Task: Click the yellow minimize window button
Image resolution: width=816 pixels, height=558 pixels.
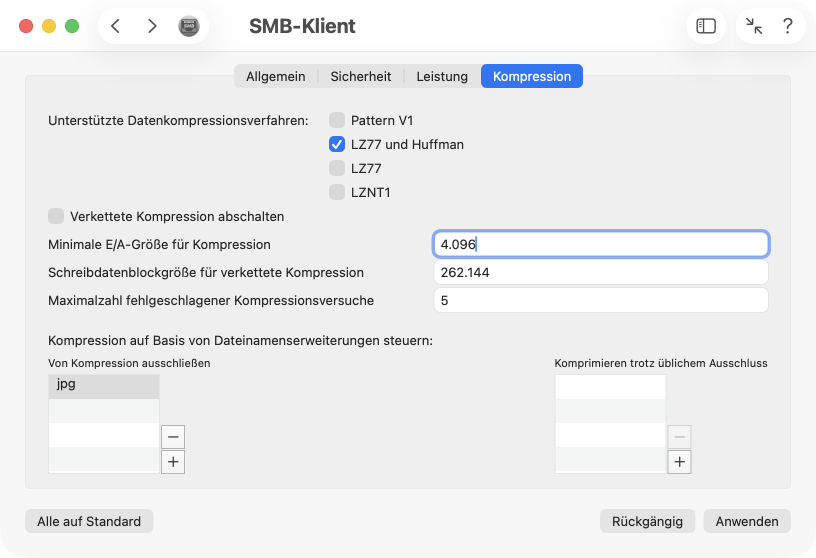Action: pyautogui.click(x=49, y=26)
